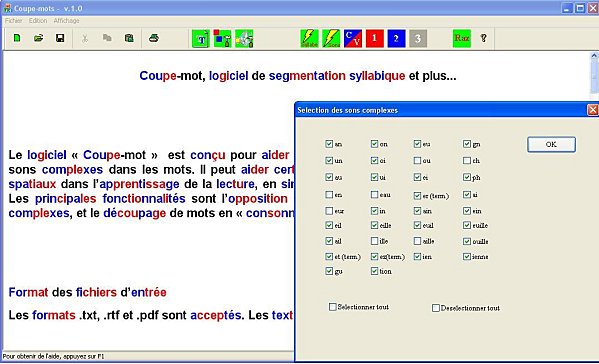Image resolution: width=599 pixels, height=364 pixels.
Task: Check the 'ch' sound checkbox
Action: (467, 161)
